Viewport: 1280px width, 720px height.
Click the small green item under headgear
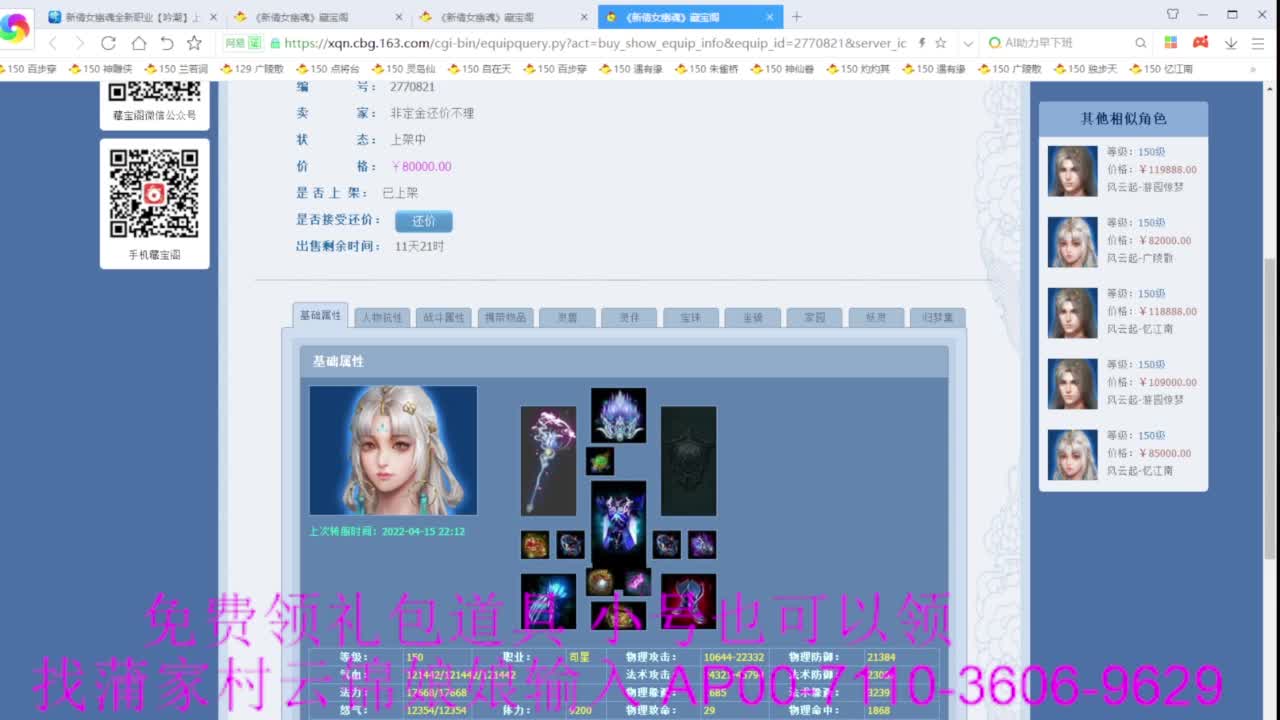600,461
